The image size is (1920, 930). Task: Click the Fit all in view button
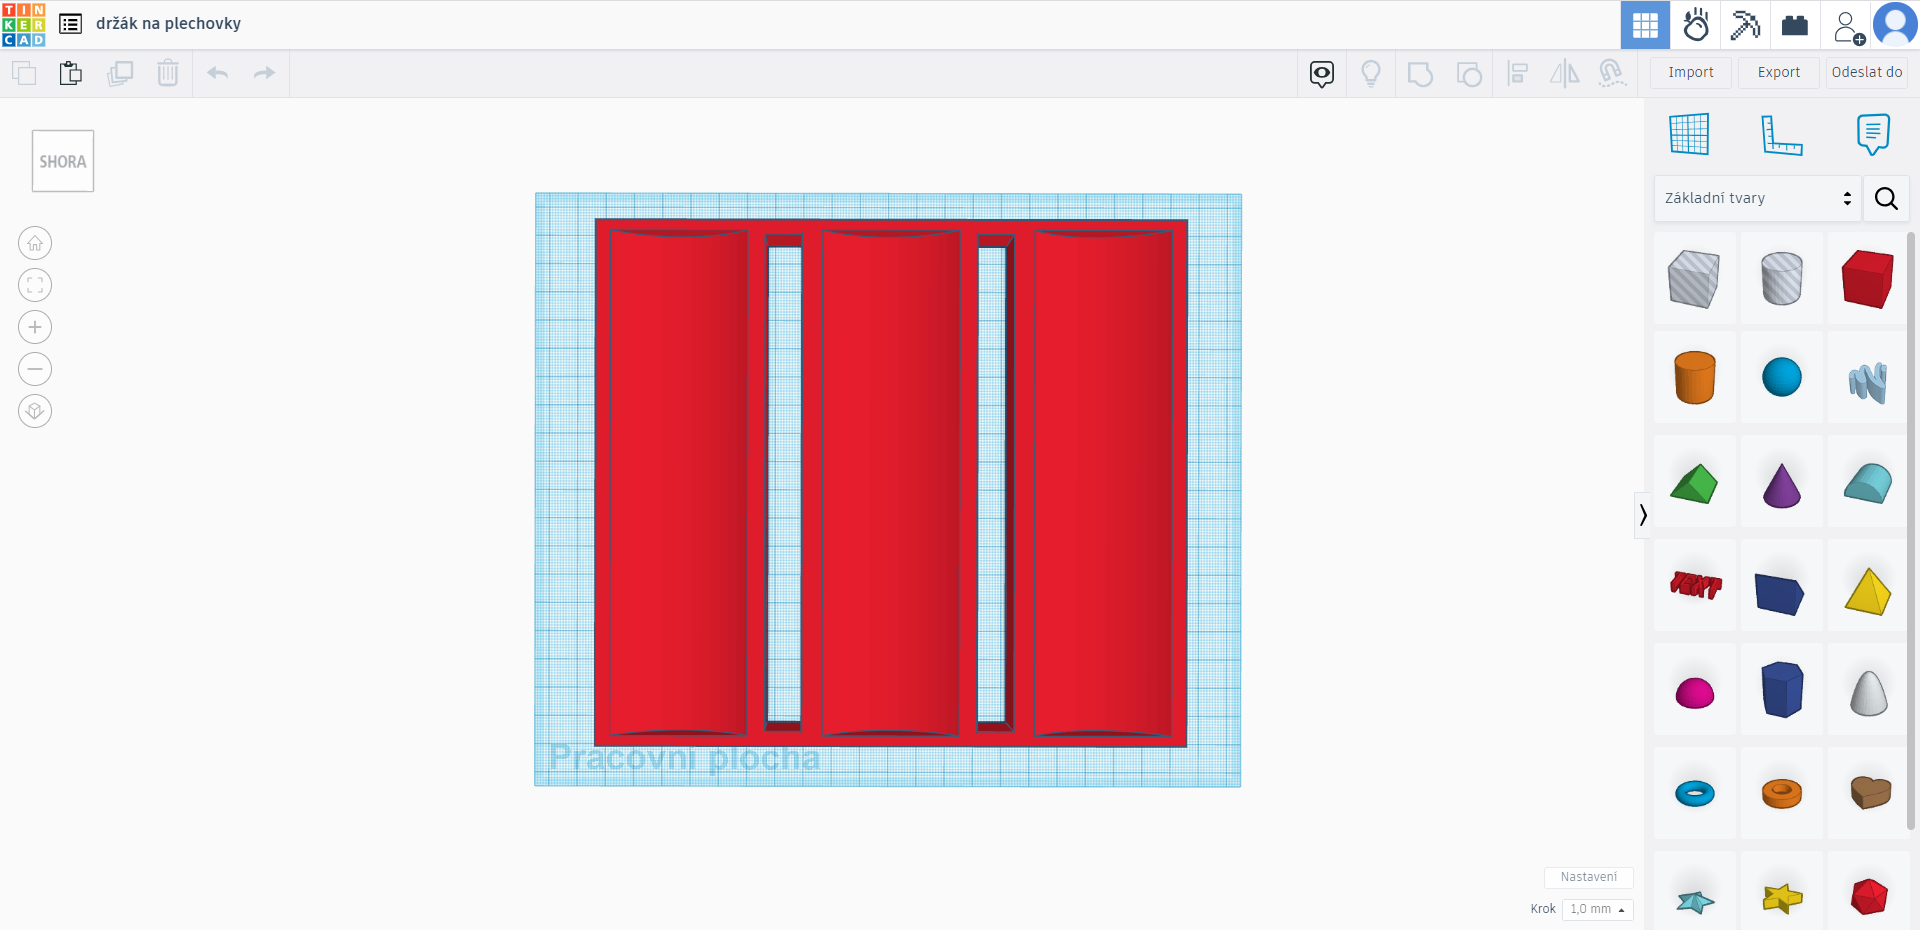[35, 285]
